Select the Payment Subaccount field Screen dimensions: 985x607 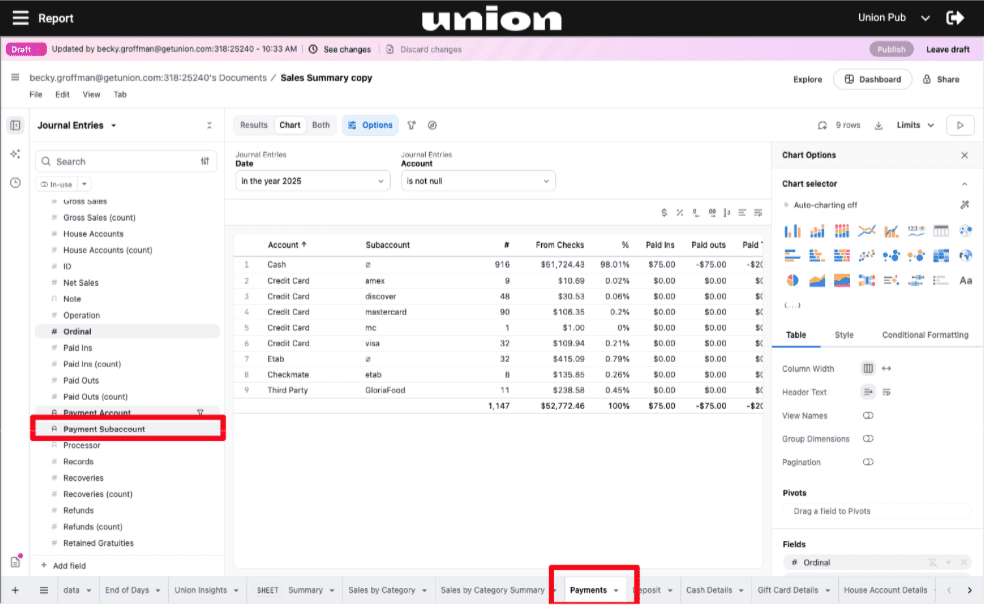pyautogui.click(x=104, y=429)
